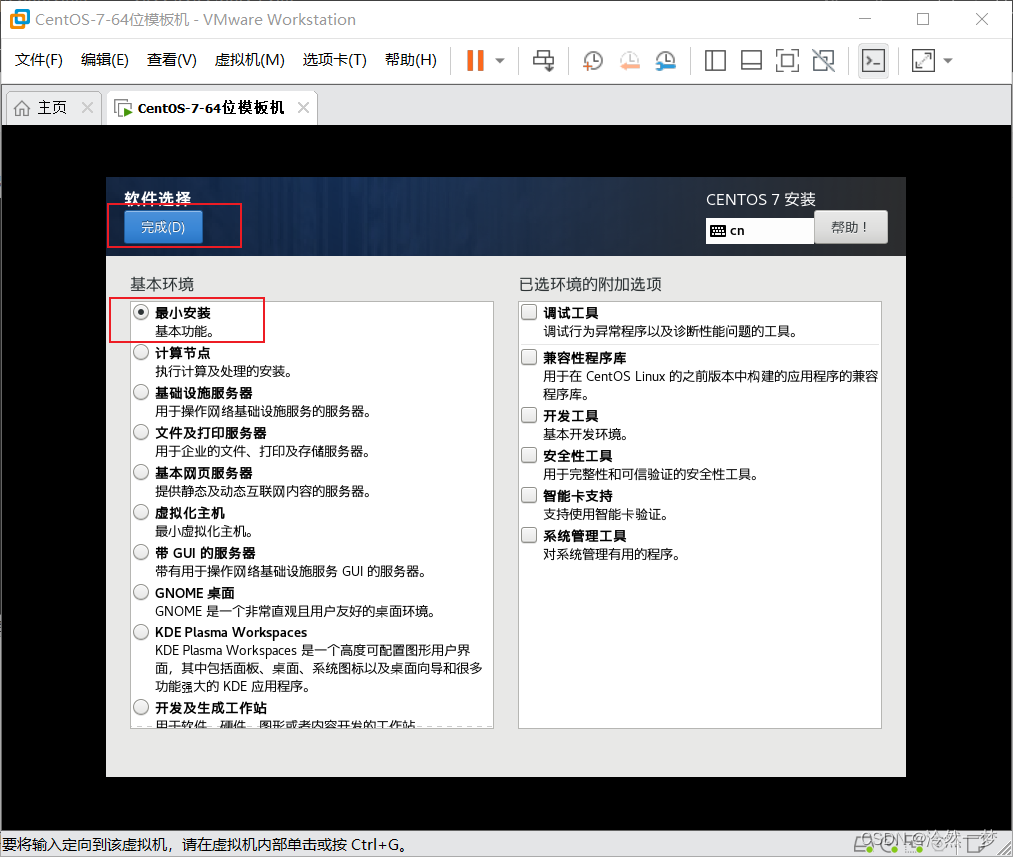The image size is (1013, 857).
Task: Select the GNOME 桌面 radio button
Action: coord(141,593)
